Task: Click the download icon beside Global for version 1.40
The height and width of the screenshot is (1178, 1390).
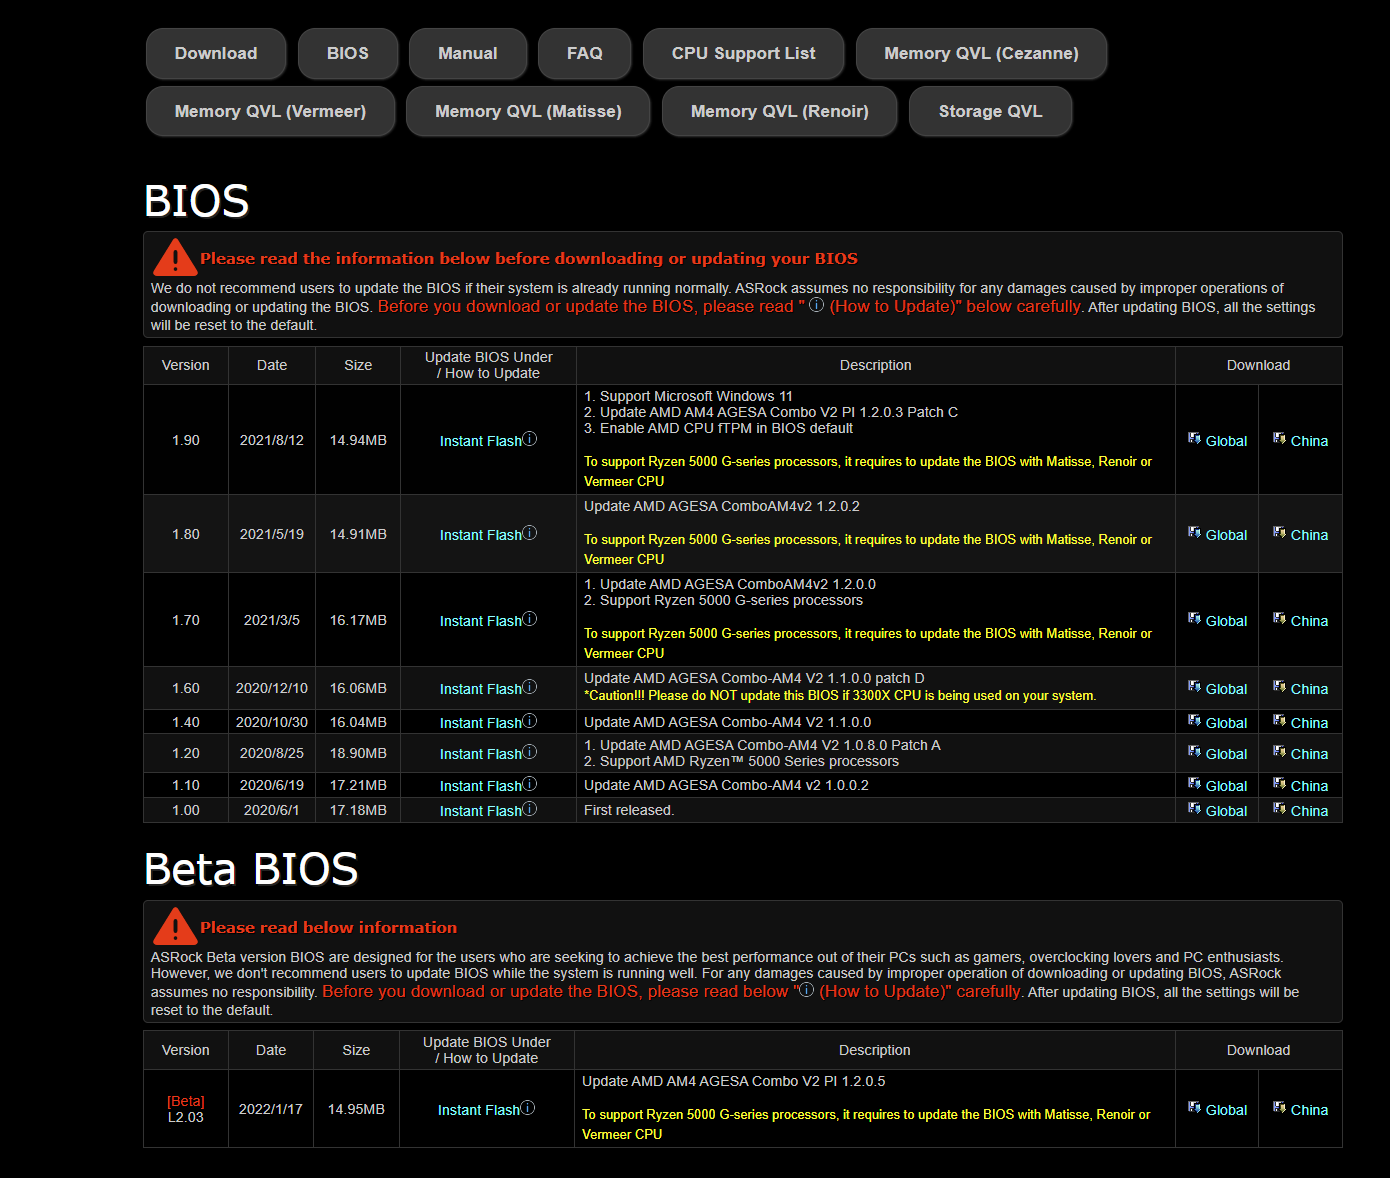Action: [1194, 720]
